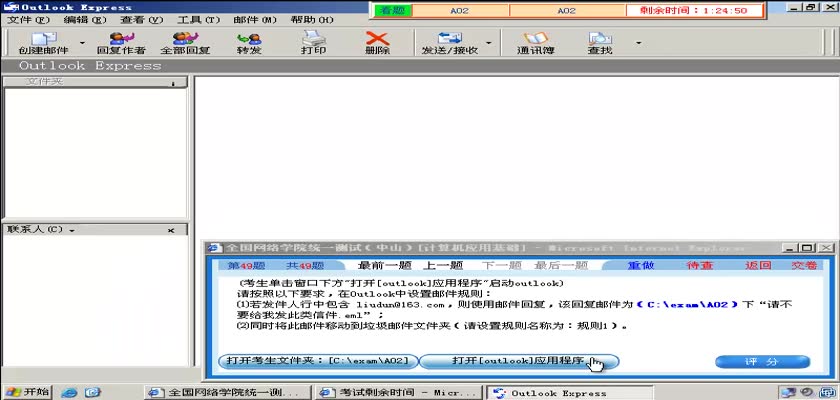This screenshot has width=840, height=400.
Task: Switch to 全国网络学院统一测 taskbar window
Action: point(228,393)
